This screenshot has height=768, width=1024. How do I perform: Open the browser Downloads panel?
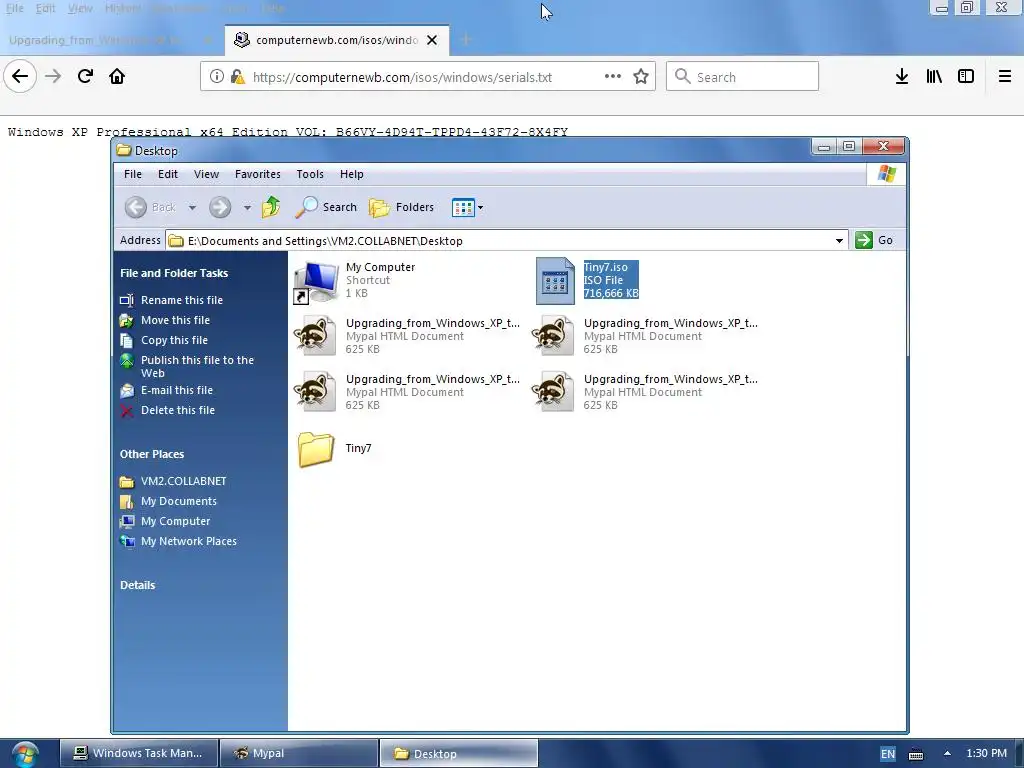tap(902, 76)
